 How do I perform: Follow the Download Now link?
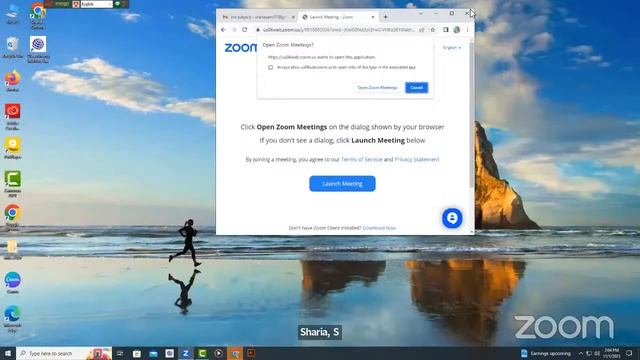click(379, 228)
